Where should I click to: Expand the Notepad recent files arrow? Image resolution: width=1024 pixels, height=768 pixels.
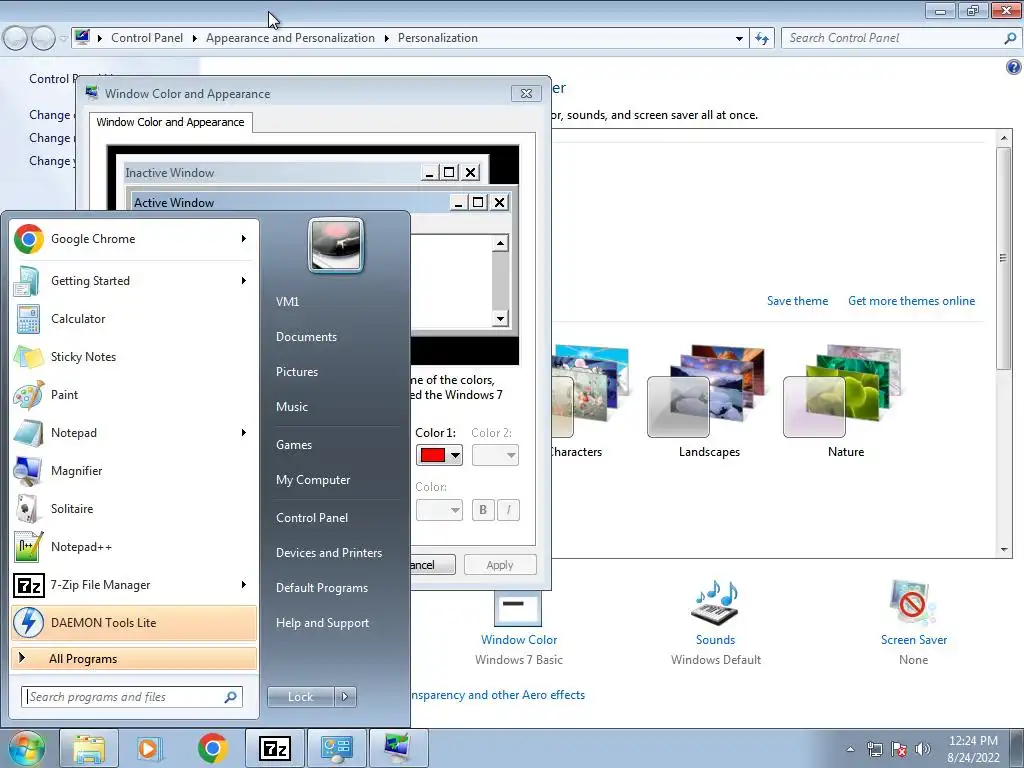[244, 432]
